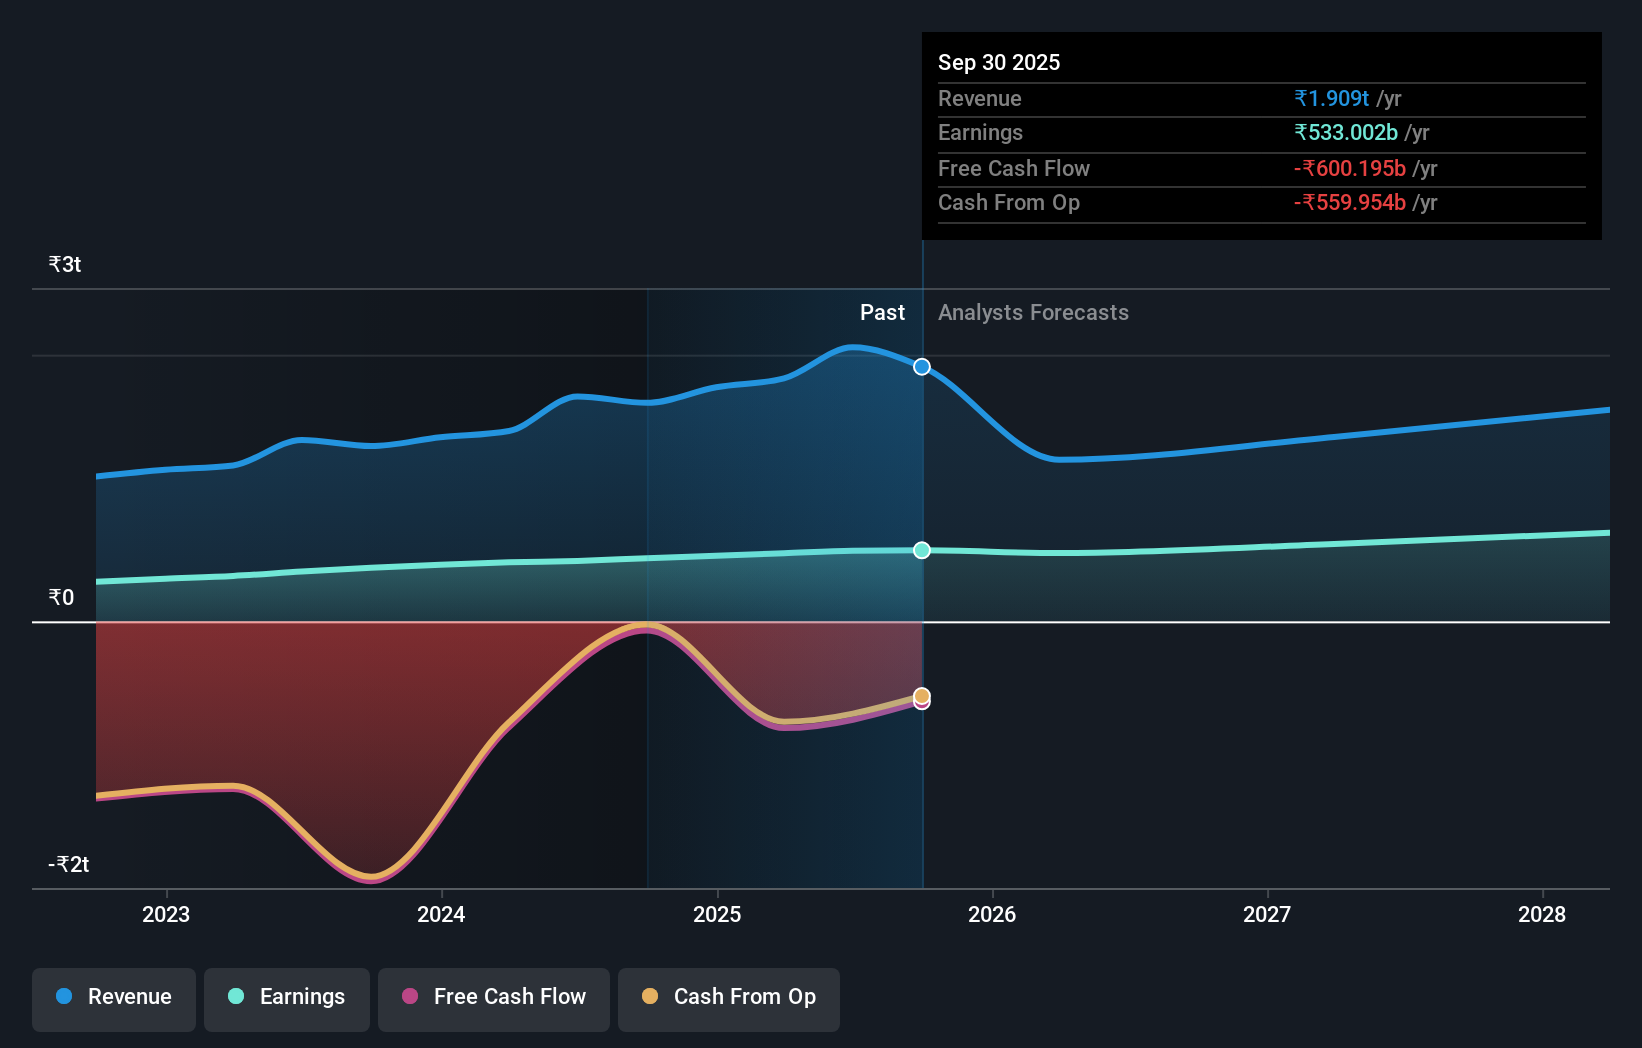This screenshot has height=1048, width=1642.
Task: Select the orange Cash From Op dot icon
Action: [x=650, y=997]
